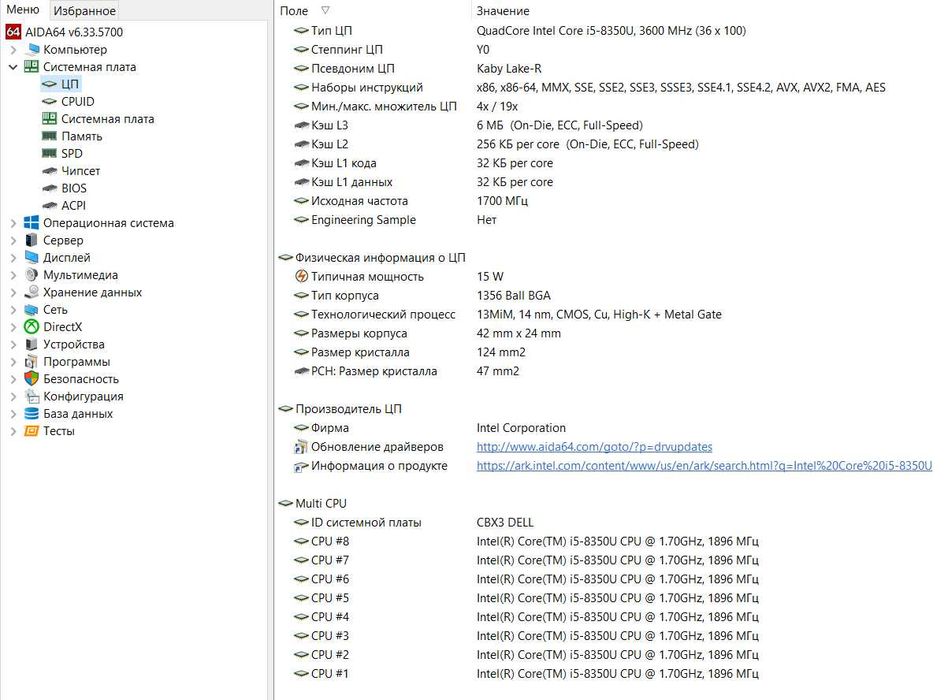This screenshot has width=948, height=700.
Task: Open the CPUID chip icon
Action: click(50, 102)
